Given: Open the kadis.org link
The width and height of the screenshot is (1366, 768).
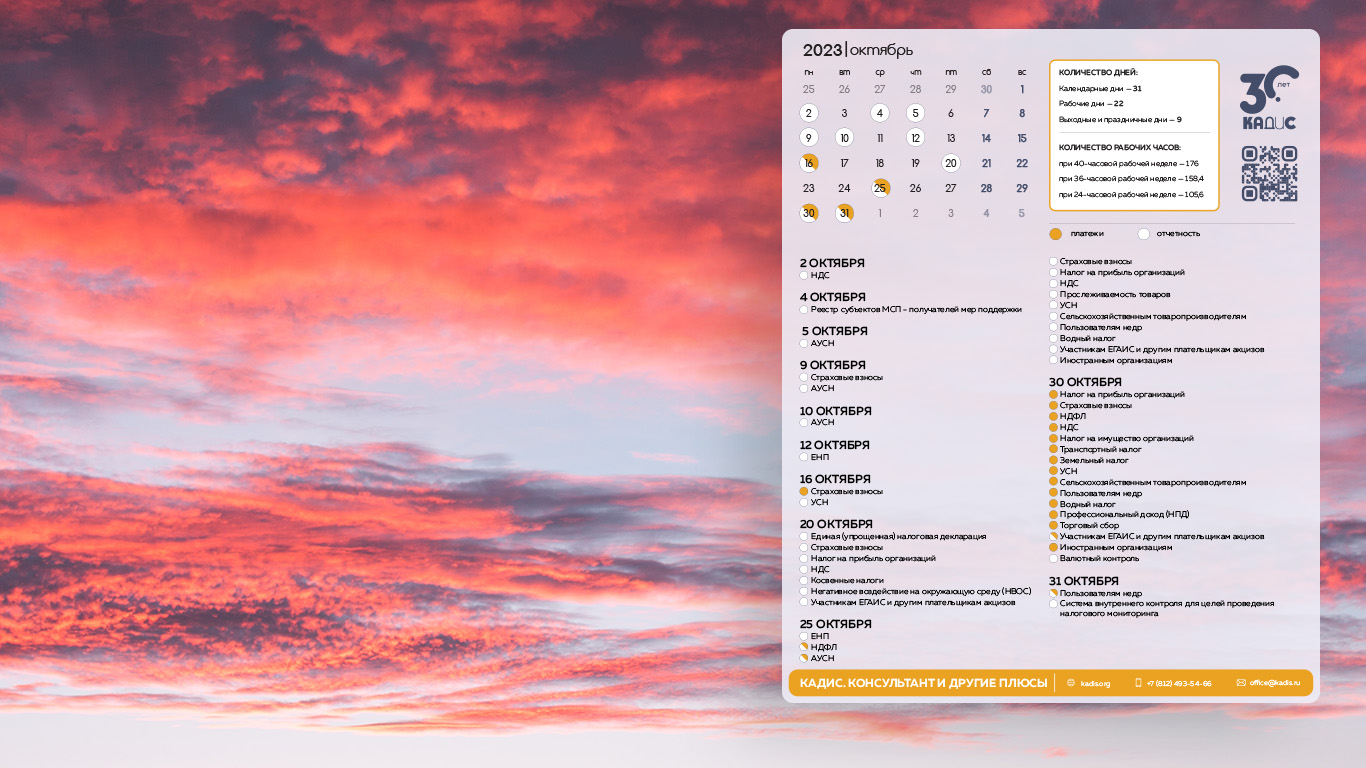Looking at the screenshot, I should [1096, 683].
